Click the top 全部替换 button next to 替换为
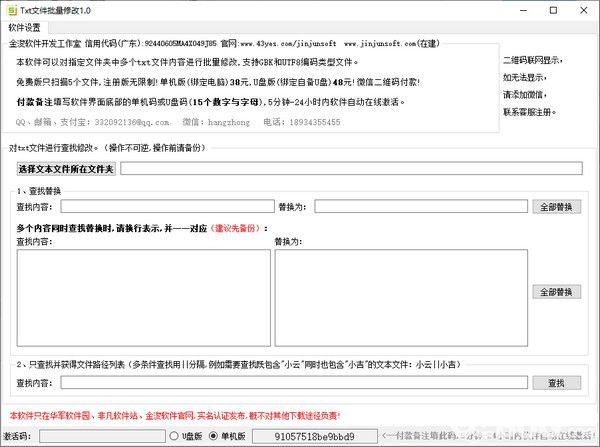600x447 pixels. click(x=557, y=207)
